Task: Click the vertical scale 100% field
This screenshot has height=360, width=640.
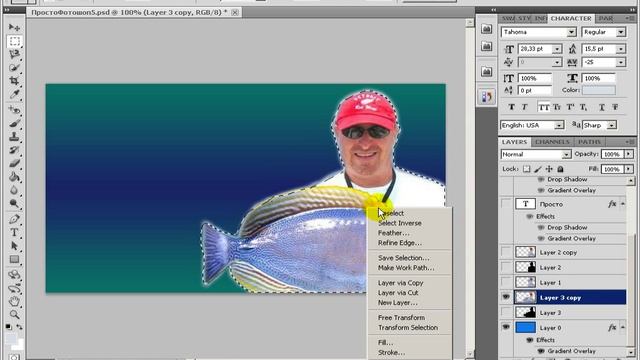Action: tap(535, 78)
